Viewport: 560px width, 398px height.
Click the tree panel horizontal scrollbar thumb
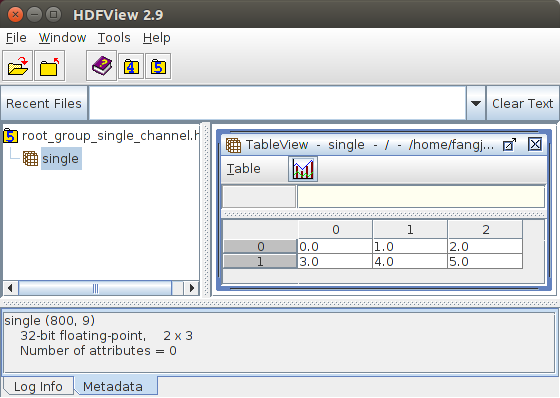click(95, 288)
